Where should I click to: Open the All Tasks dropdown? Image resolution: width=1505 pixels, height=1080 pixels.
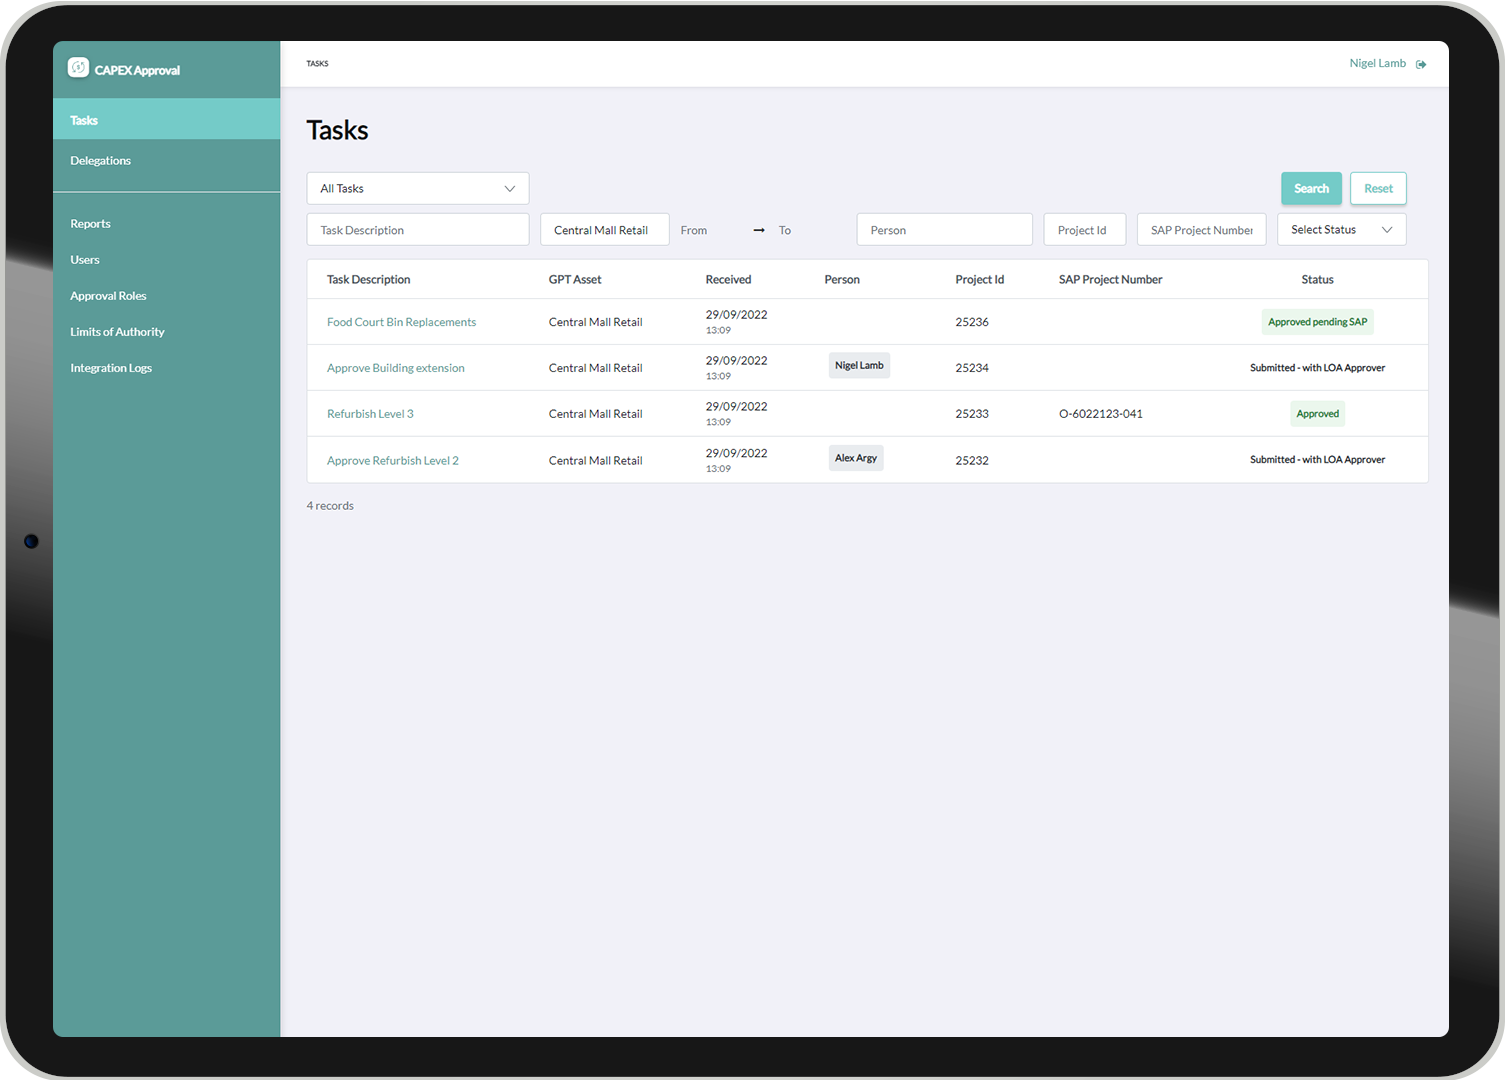click(418, 188)
